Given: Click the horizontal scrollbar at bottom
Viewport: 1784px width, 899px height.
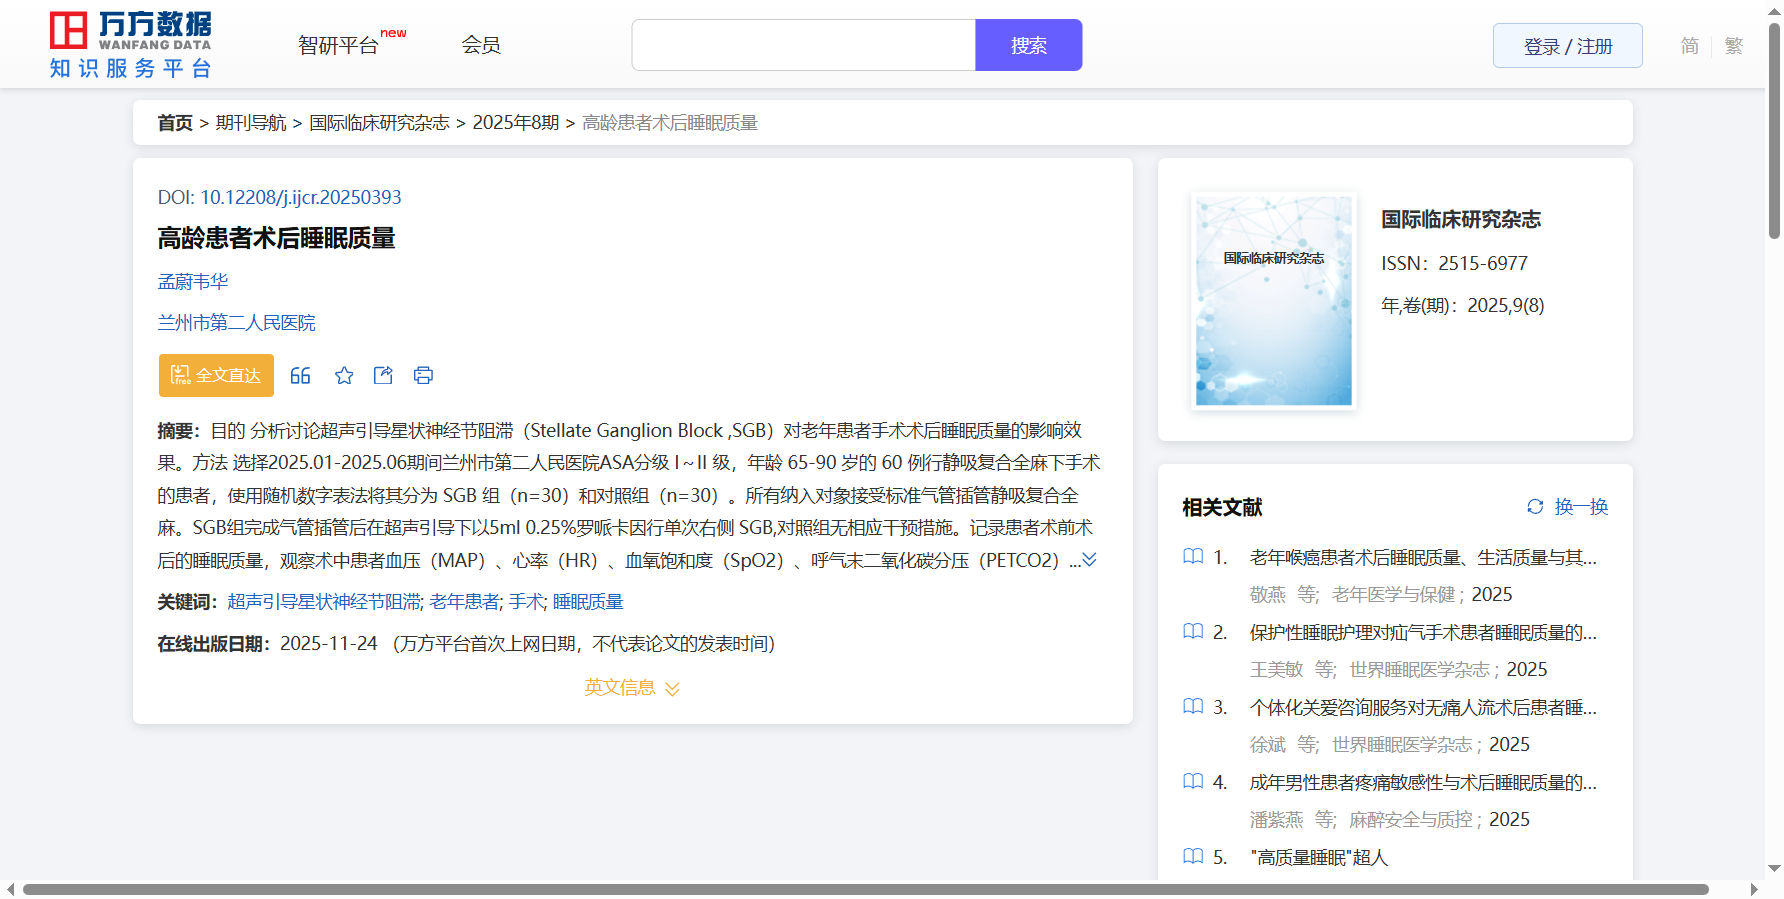Looking at the screenshot, I should coord(865,889).
